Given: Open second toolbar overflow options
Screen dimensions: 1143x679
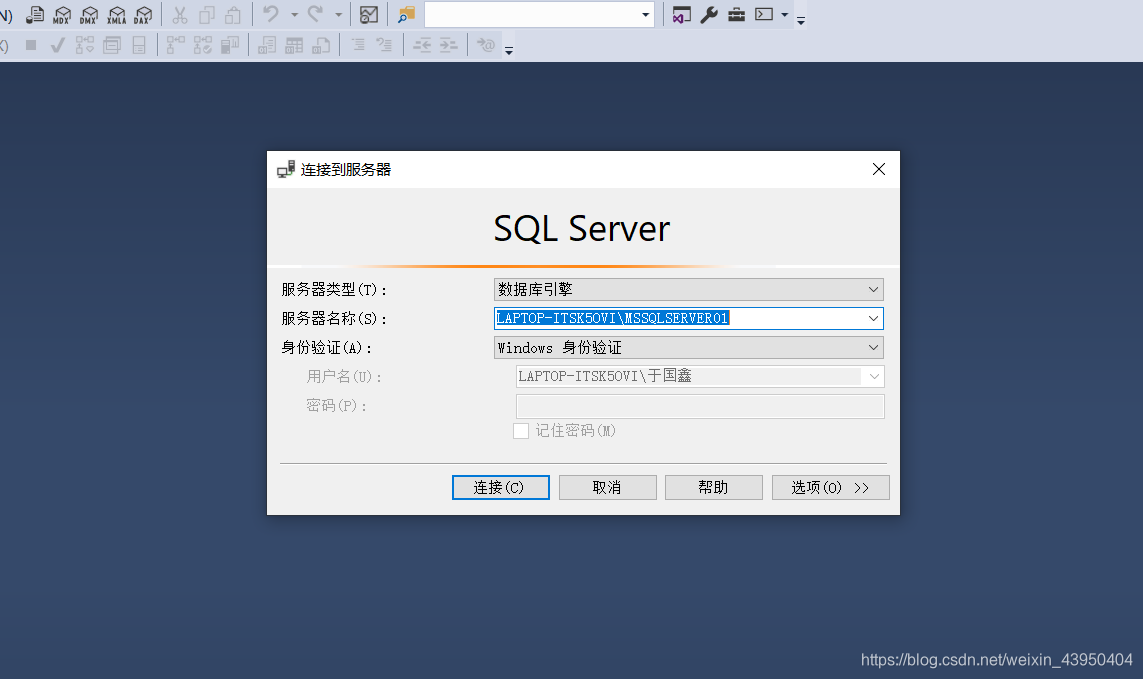Looking at the screenshot, I should (x=509, y=51).
